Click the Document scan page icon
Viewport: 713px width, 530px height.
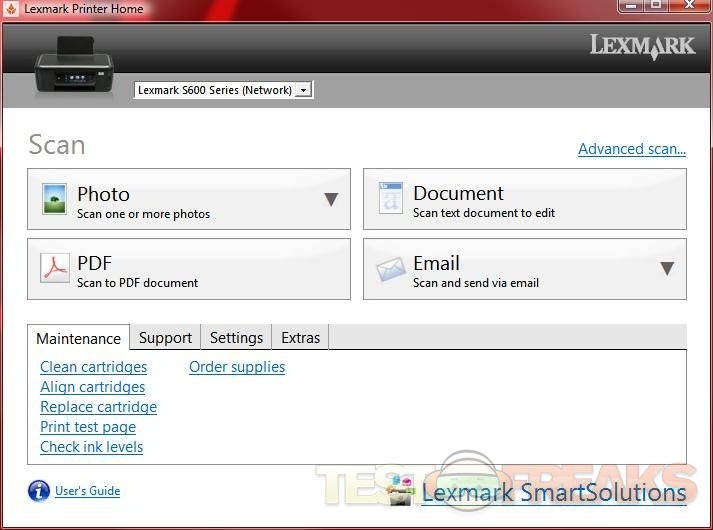pyautogui.click(x=390, y=199)
